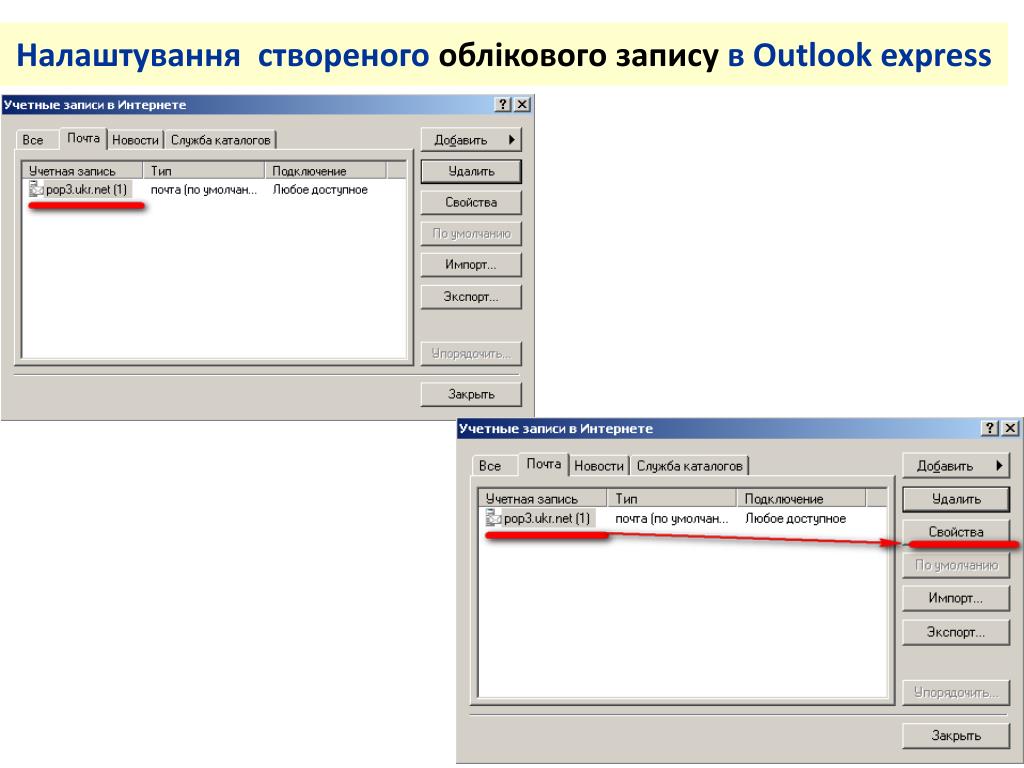
Task: Sort by Подключение column in upper dialog
Action: pyautogui.click(x=326, y=170)
